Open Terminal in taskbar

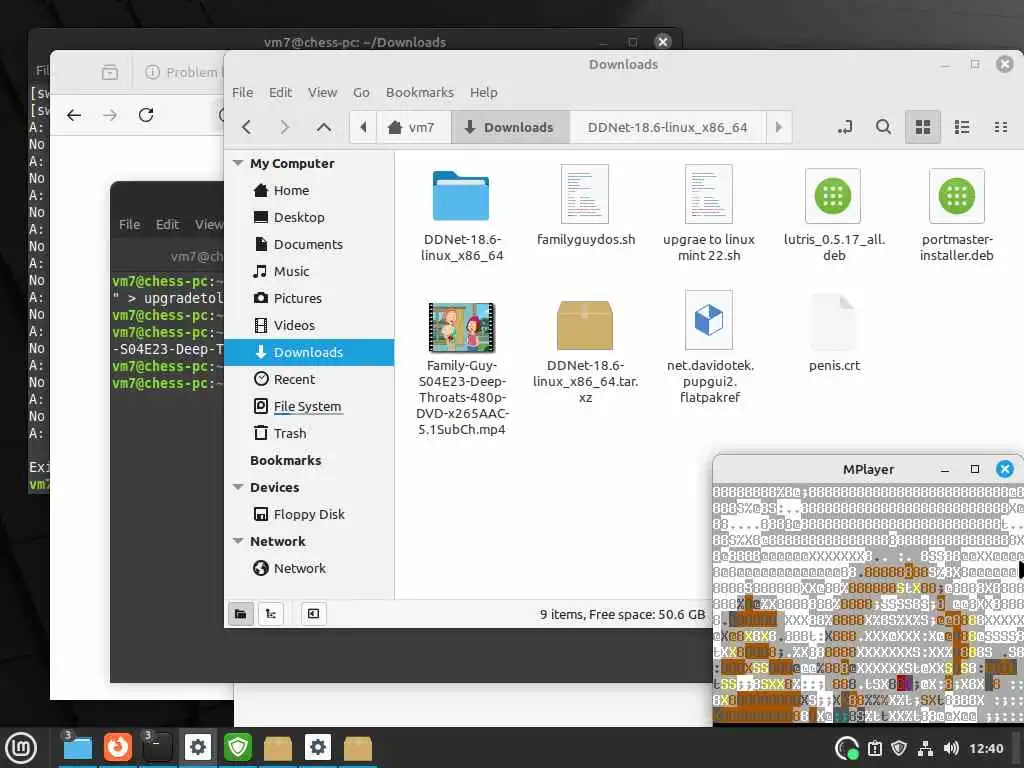click(157, 748)
